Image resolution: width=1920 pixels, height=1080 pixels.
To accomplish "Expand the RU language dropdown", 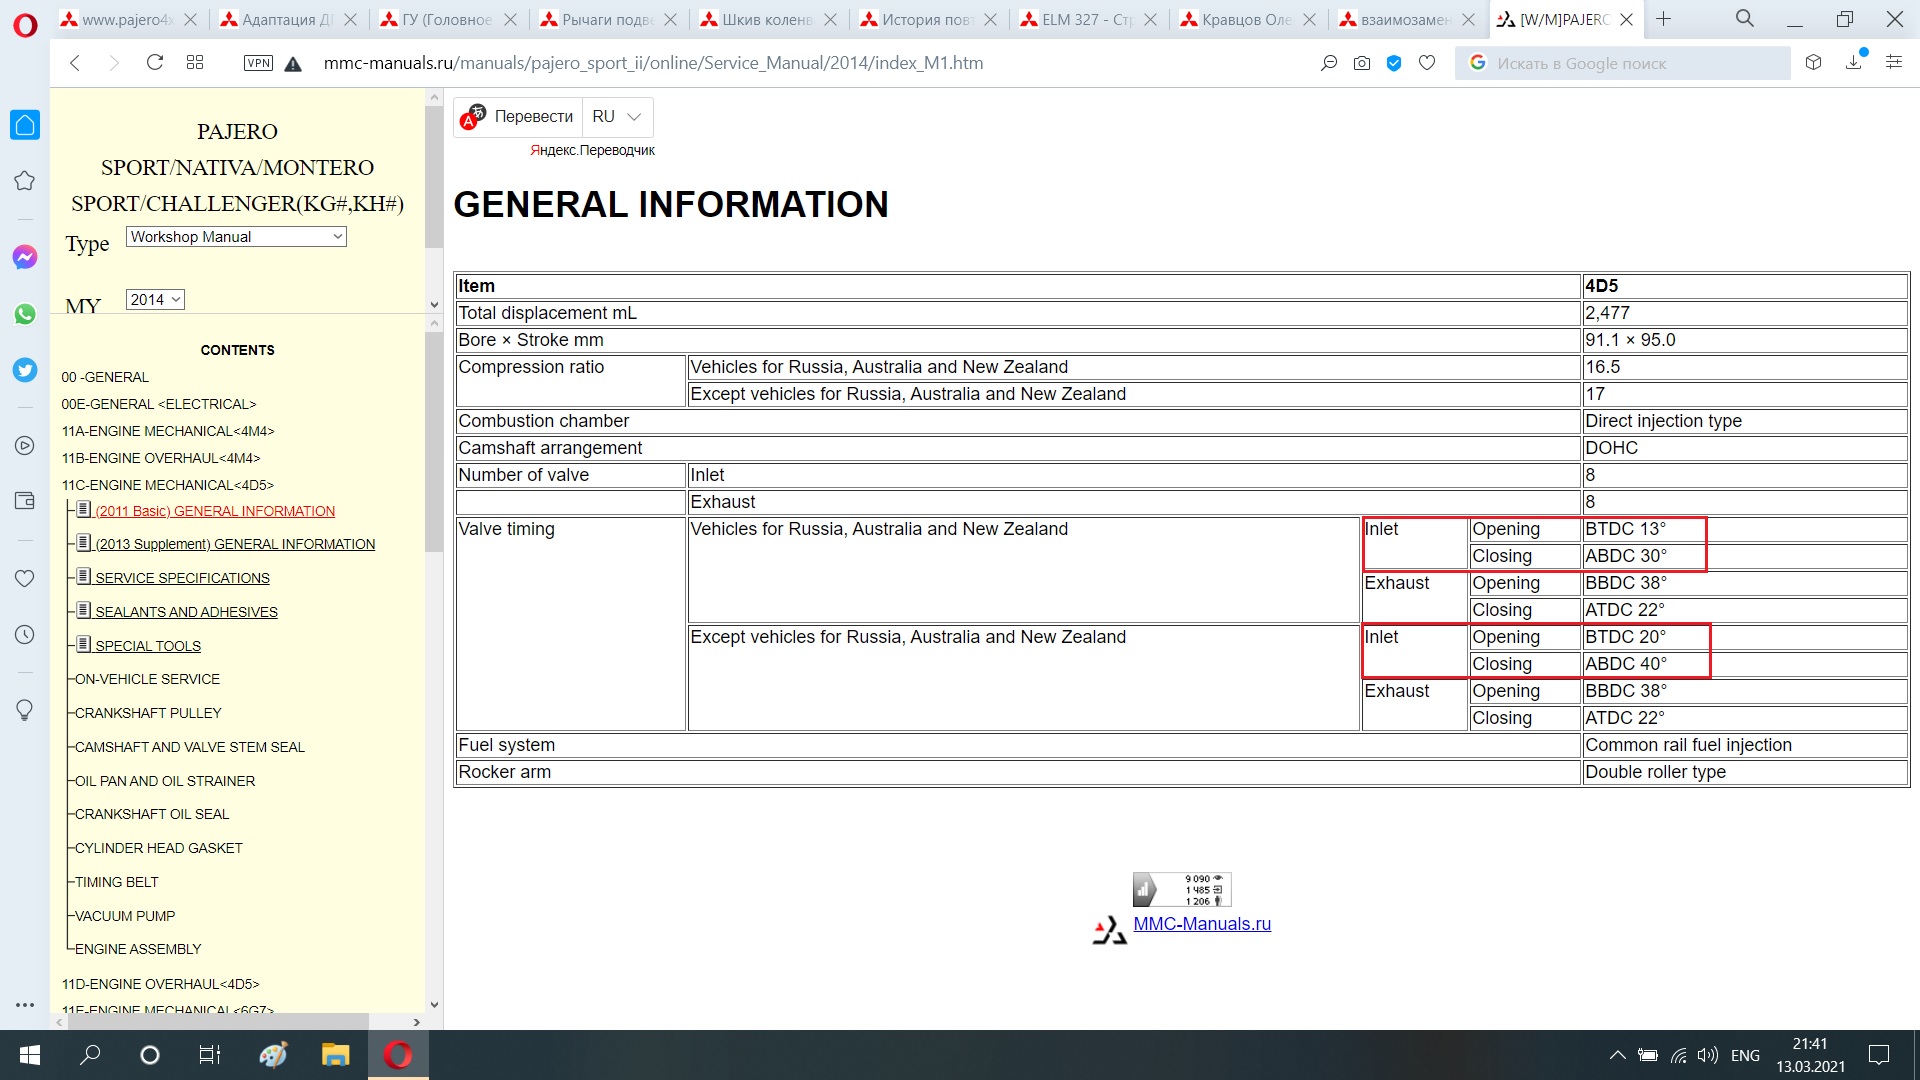I will click(x=617, y=117).
